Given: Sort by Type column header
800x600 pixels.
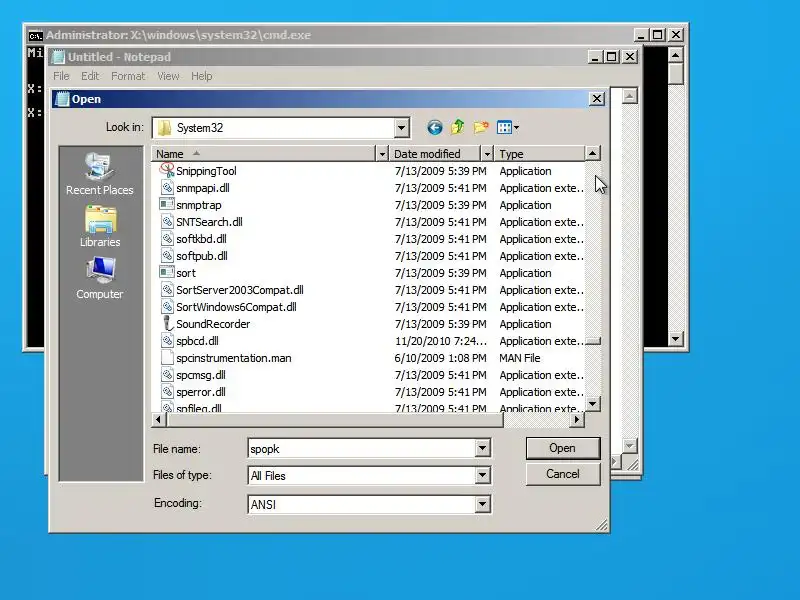Looking at the screenshot, I should 539,154.
